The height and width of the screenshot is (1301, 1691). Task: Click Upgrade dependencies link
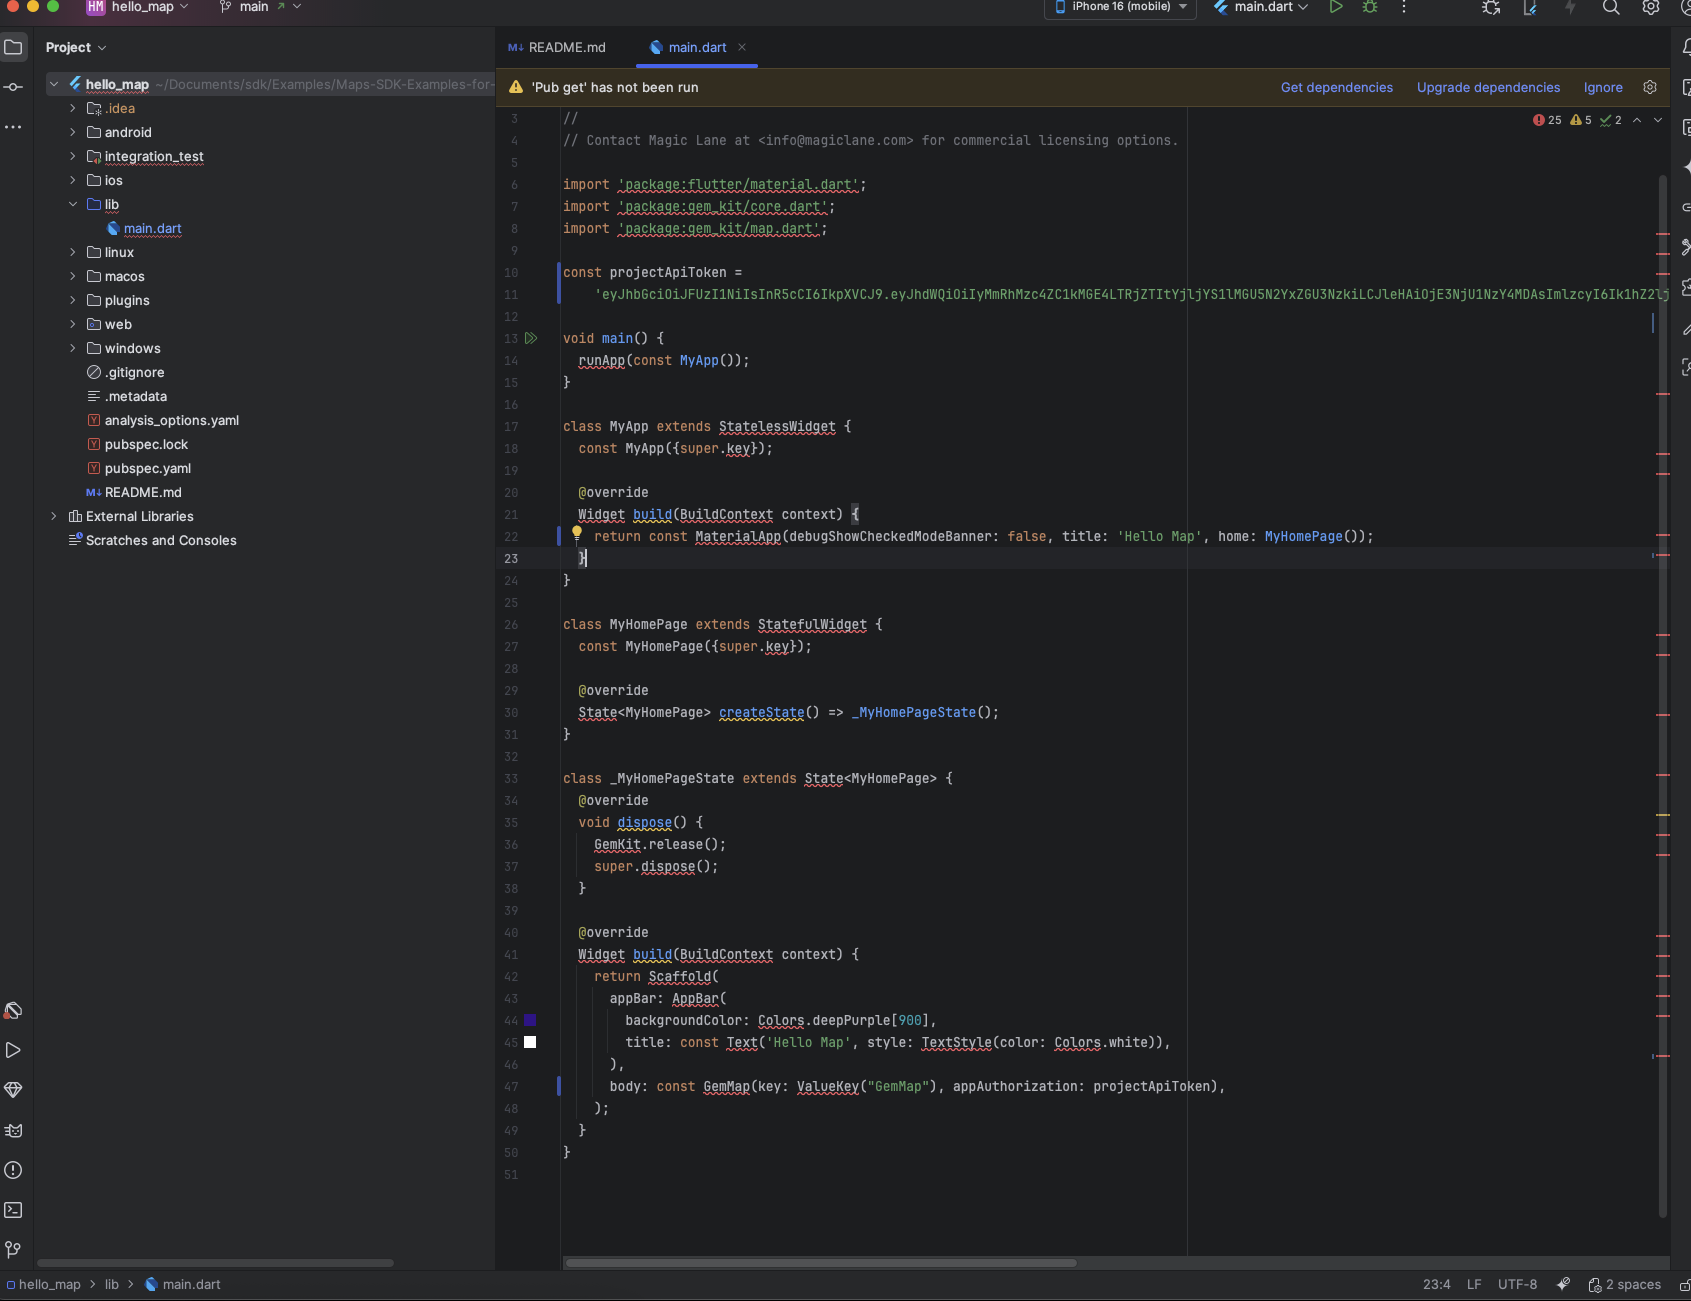1488,87
